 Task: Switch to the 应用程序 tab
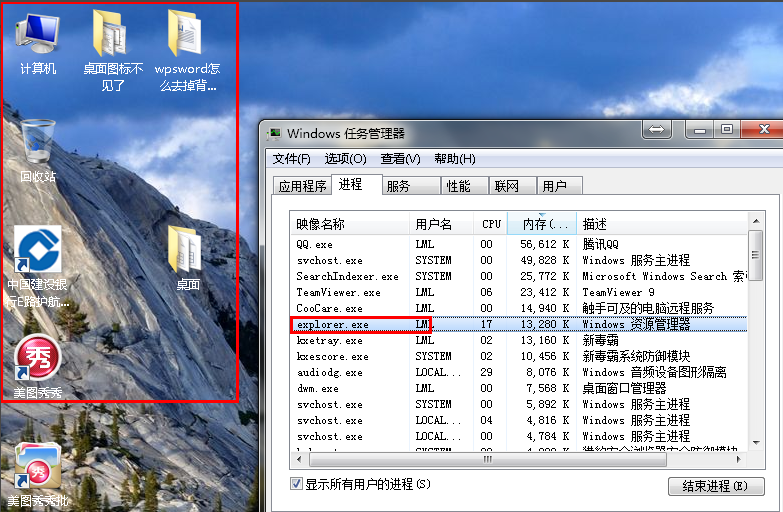pos(302,186)
